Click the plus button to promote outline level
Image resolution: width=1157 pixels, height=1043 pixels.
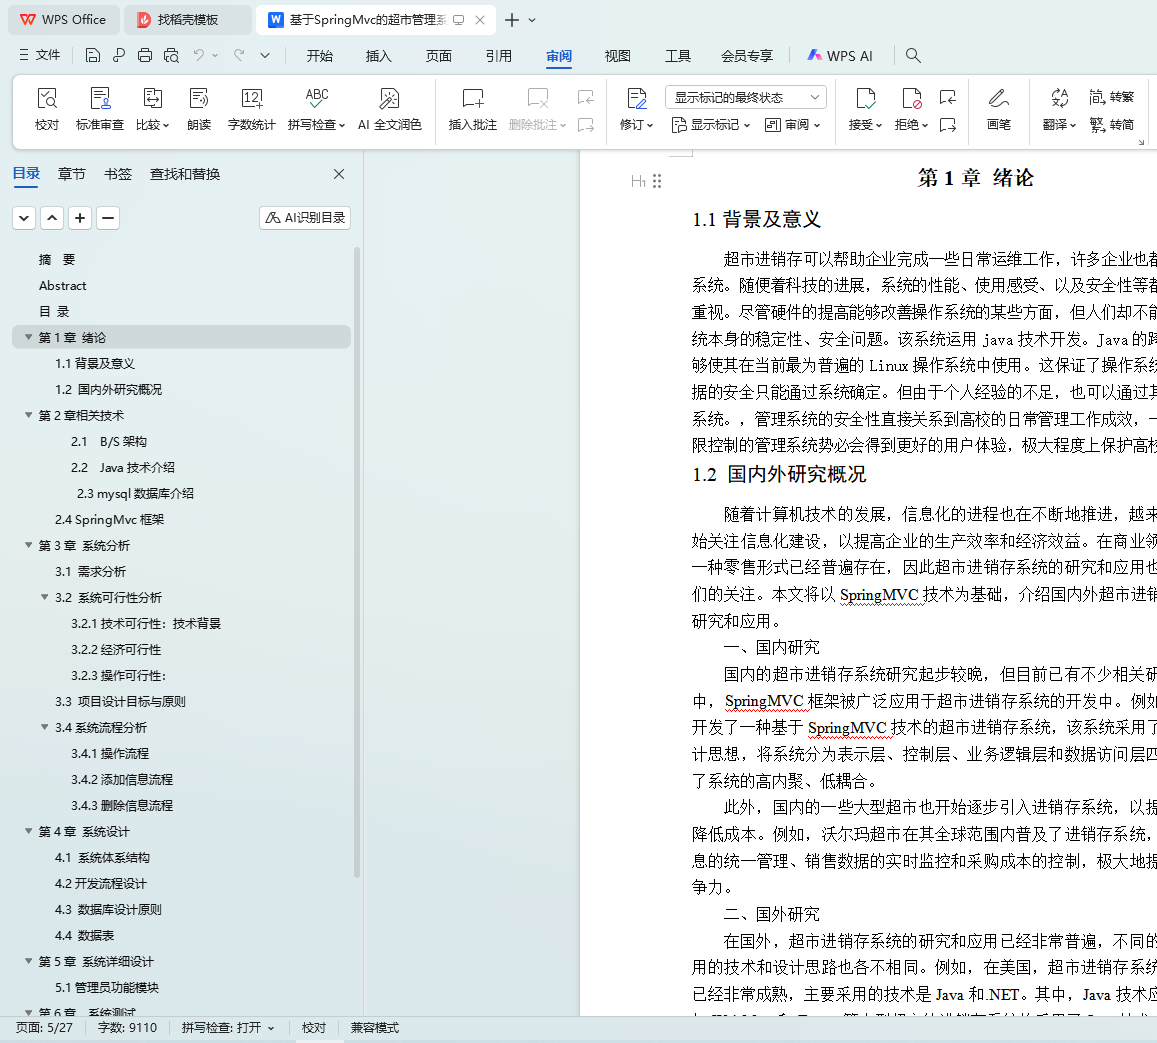80,218
